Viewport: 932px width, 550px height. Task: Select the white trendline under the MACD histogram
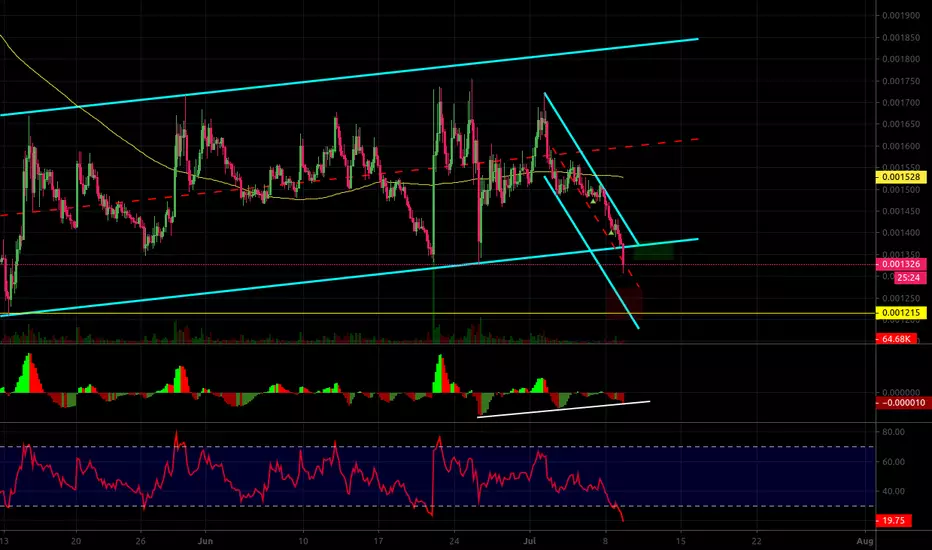click(563, 409)
